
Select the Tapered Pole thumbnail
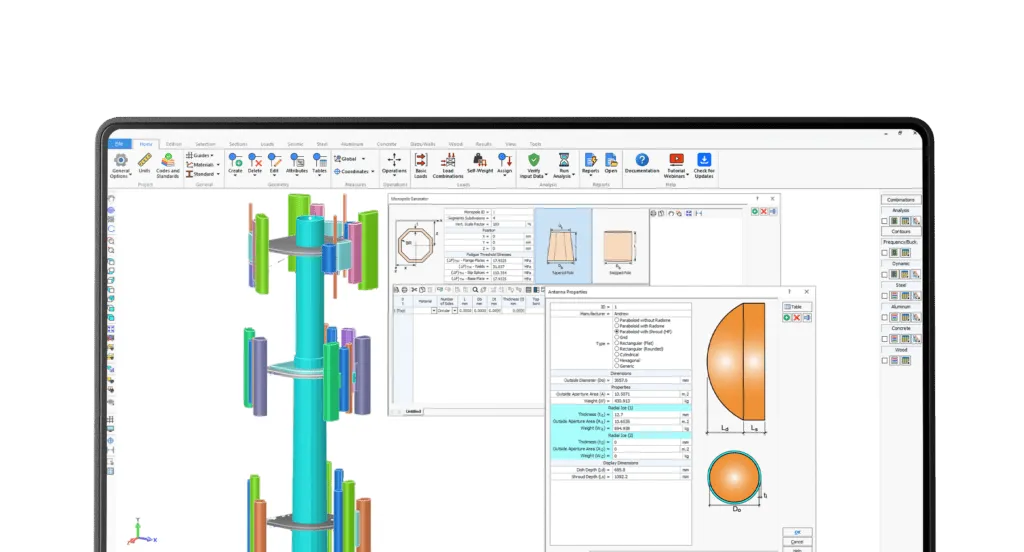(563, 246)
